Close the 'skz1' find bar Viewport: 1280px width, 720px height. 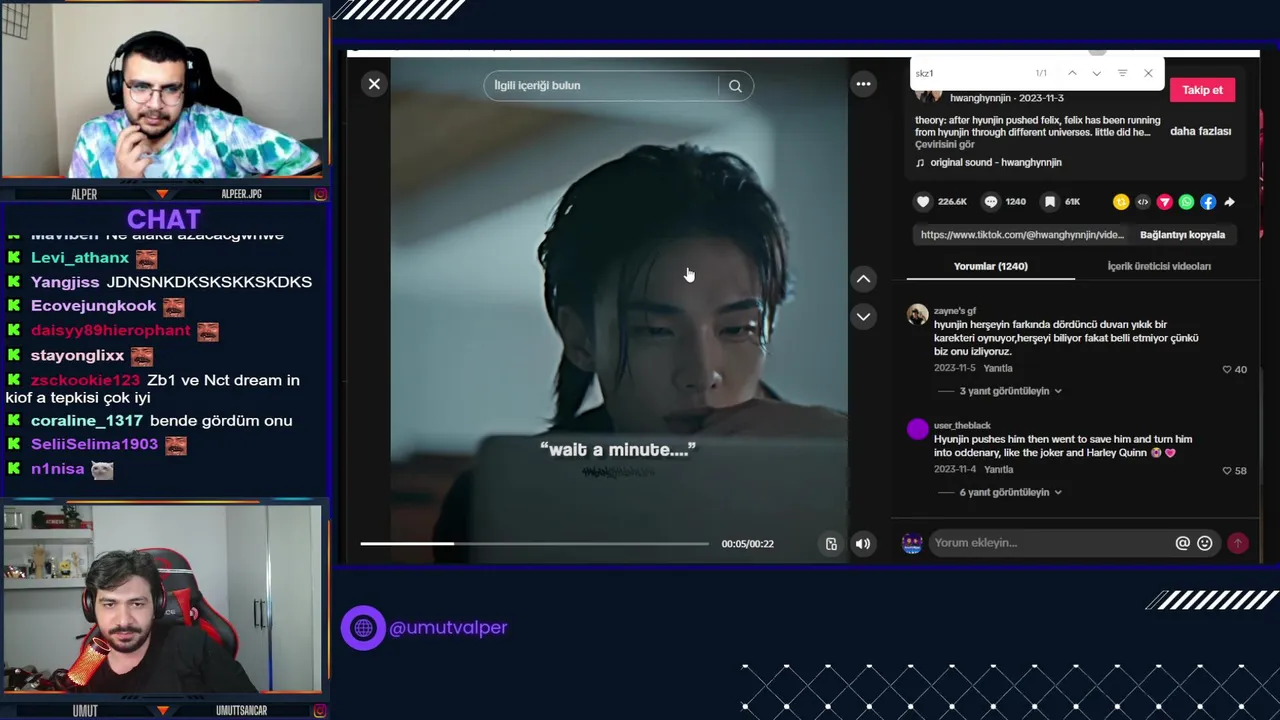coord(1148,73)
